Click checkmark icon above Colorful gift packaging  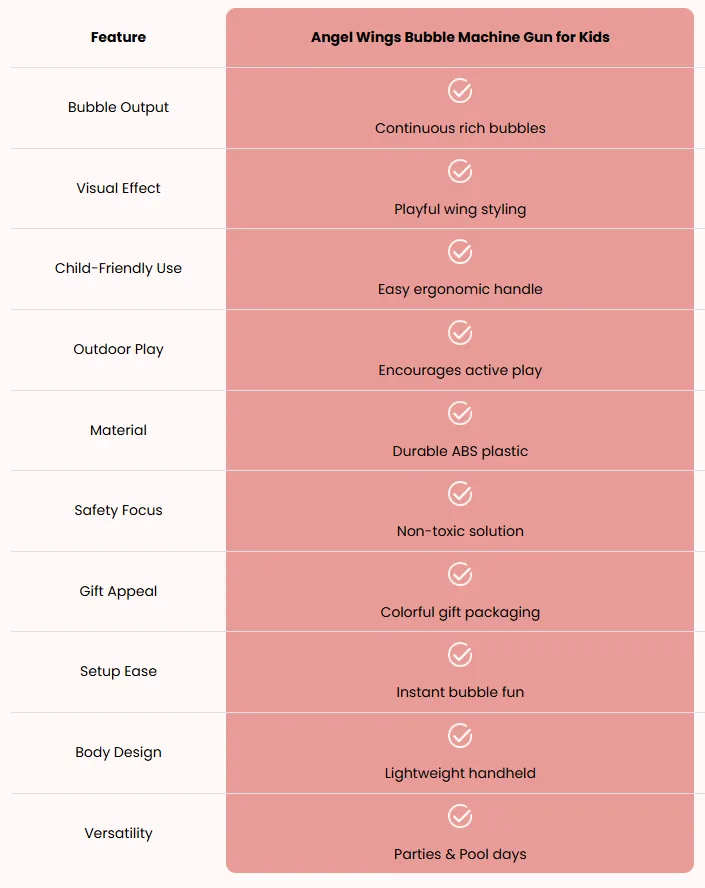[x=460, y=574]
